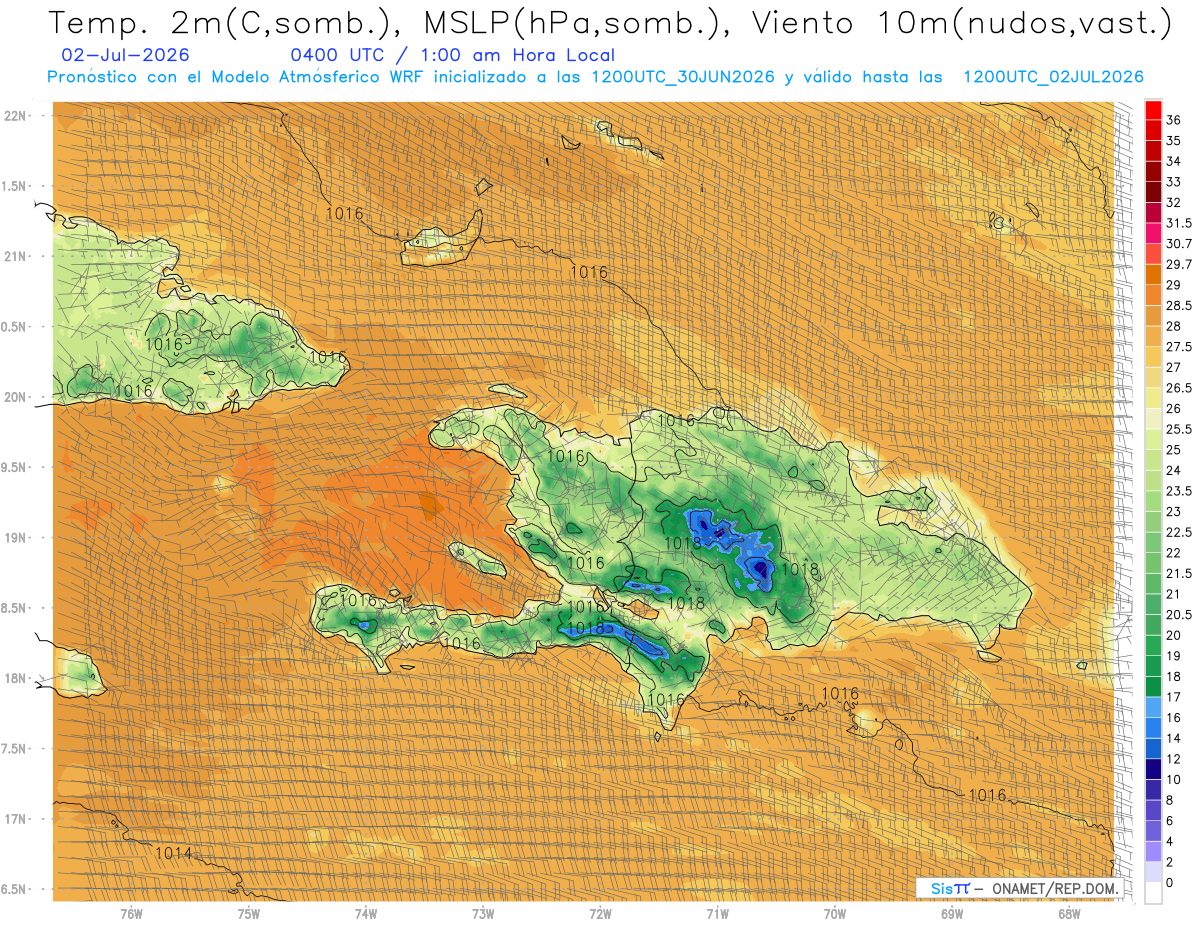Click the initialization time '1200UTC_30JUN2026'
The image size is (1200, 927).
click(683, 77)
